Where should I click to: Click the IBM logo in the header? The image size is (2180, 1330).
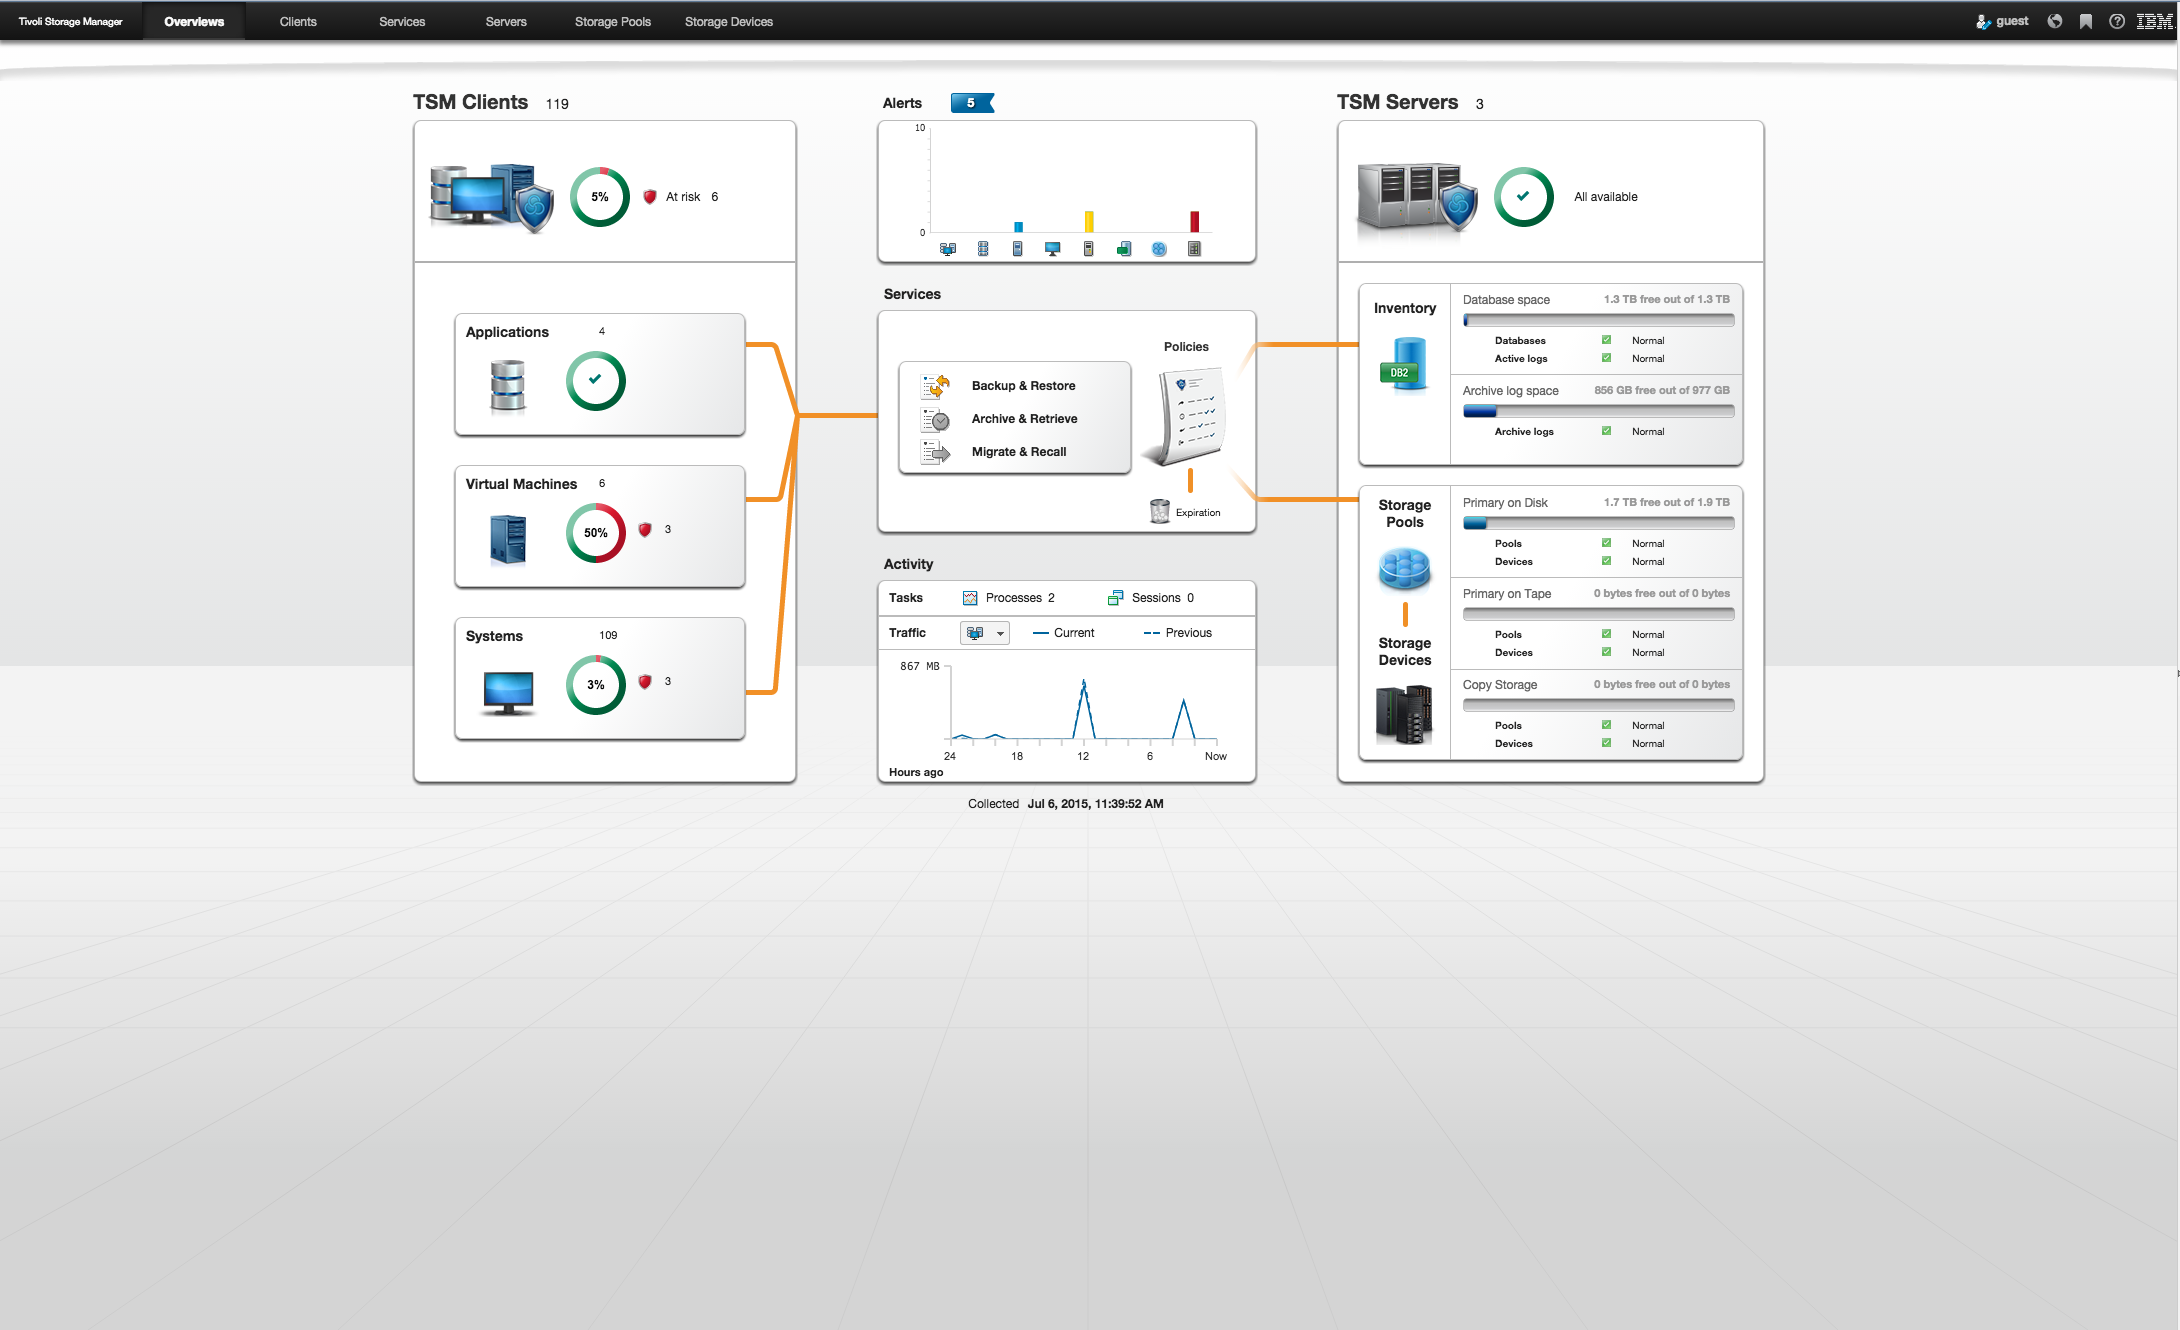pos(2155,21)
